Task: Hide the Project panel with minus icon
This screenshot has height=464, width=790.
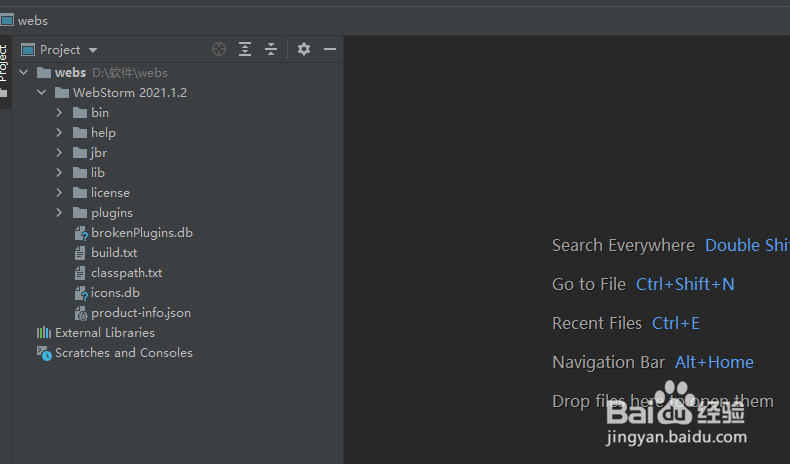Action: (x=330, y=49)
